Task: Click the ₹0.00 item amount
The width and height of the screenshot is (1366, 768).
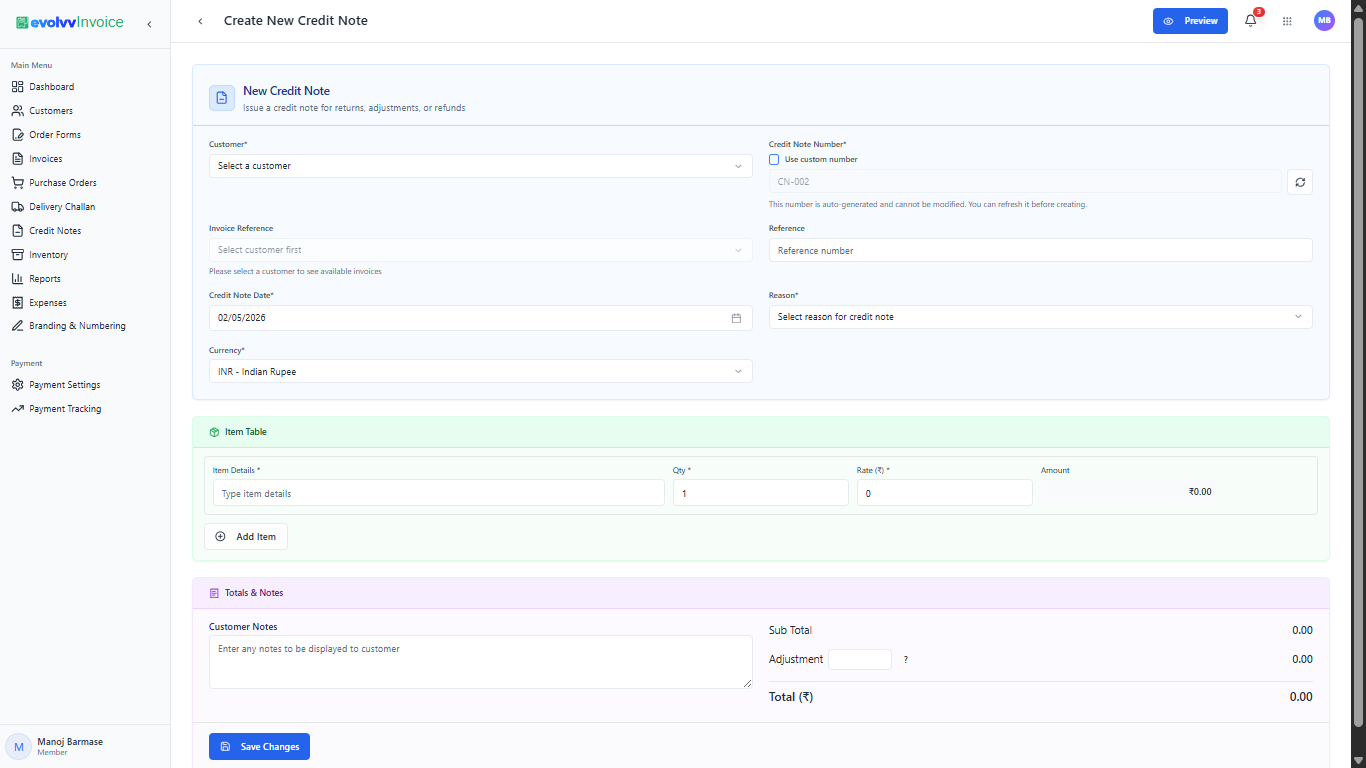Action: [x=1200, y=492]
